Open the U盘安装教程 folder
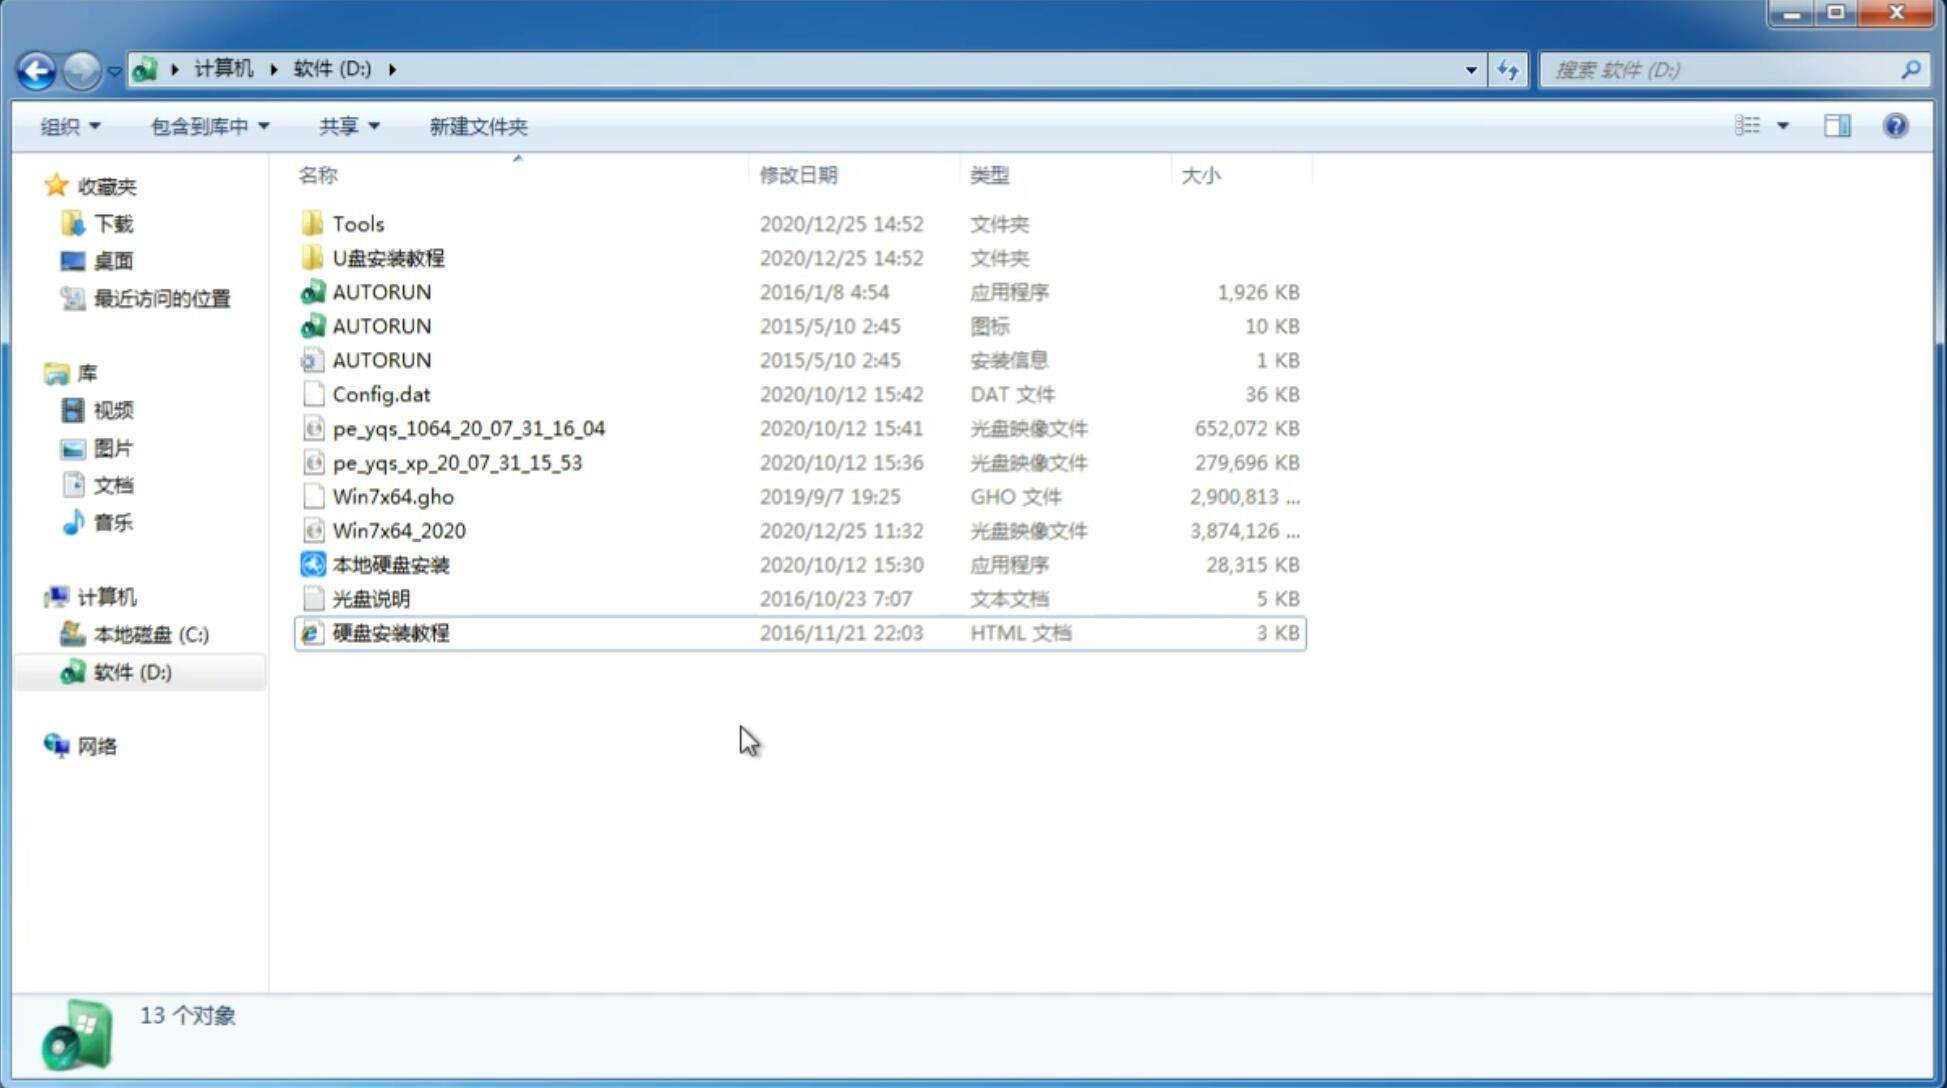The image size is (1947, 1088). (388, 257)
